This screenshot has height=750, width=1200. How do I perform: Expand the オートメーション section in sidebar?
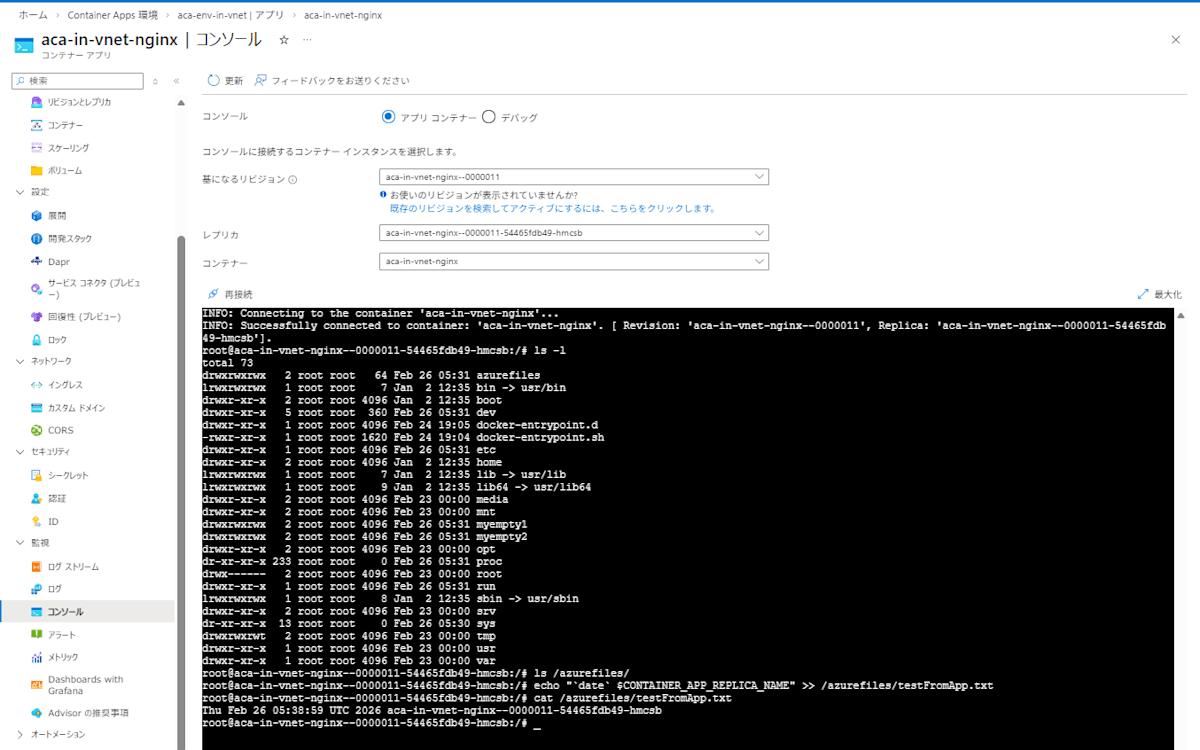(x=20, y=734)
